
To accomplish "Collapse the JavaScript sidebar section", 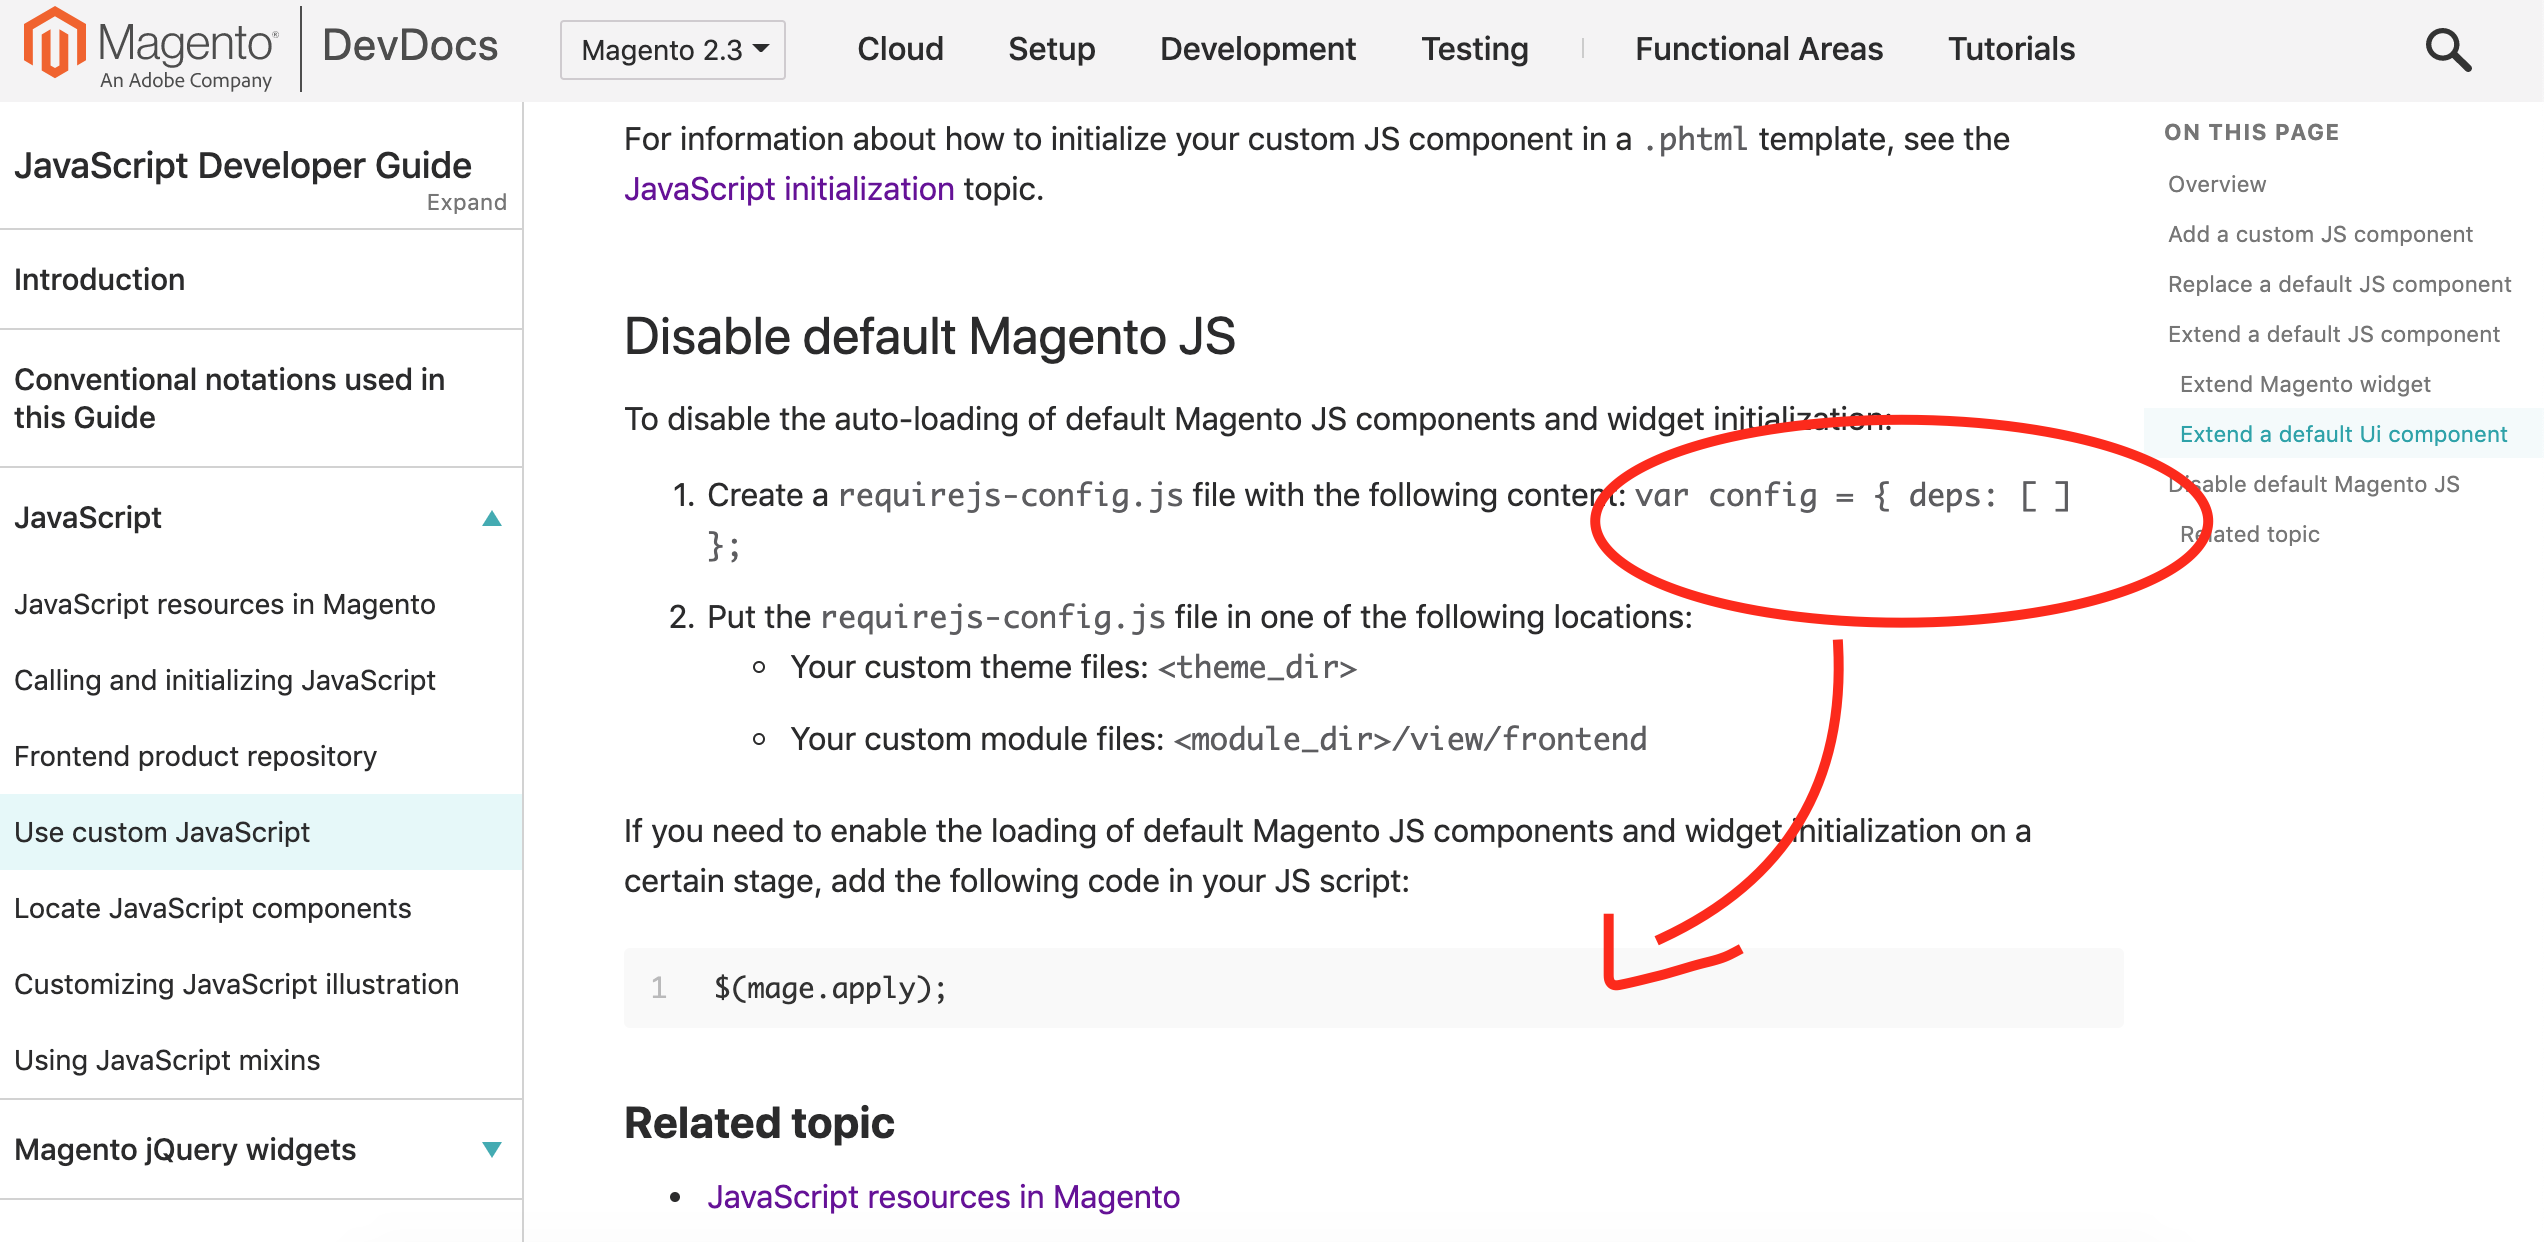I will 491,518.
